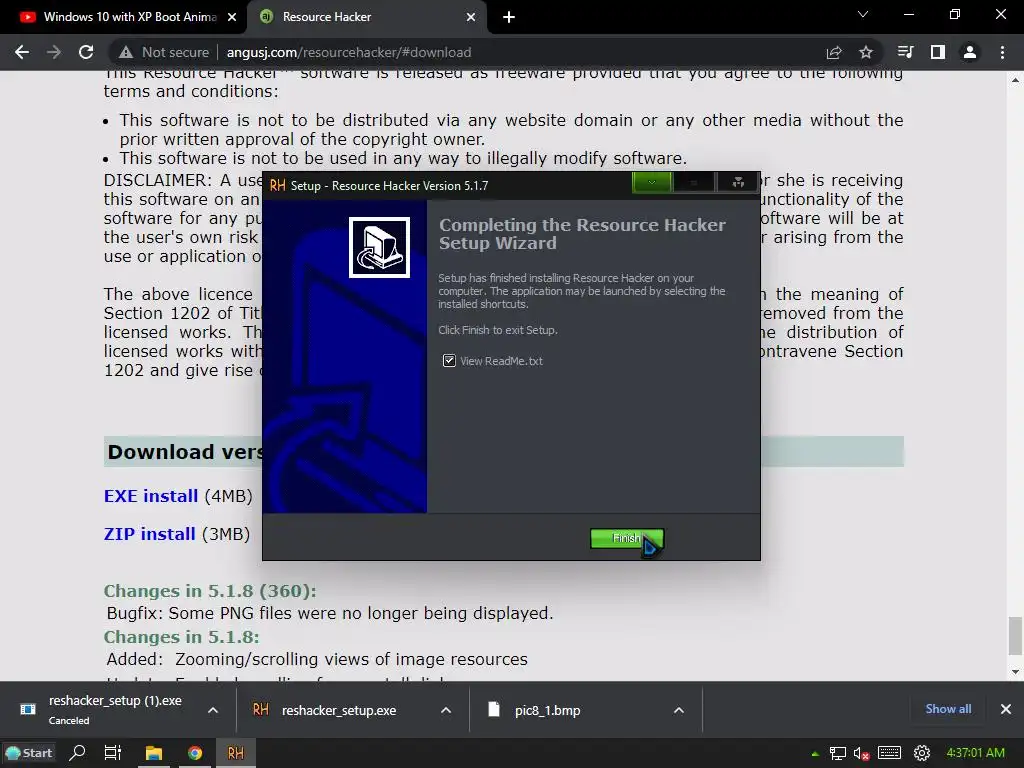This screenshot has height=768, width=1024.
Task: Open a new browser tab
Action: point(509,17)
